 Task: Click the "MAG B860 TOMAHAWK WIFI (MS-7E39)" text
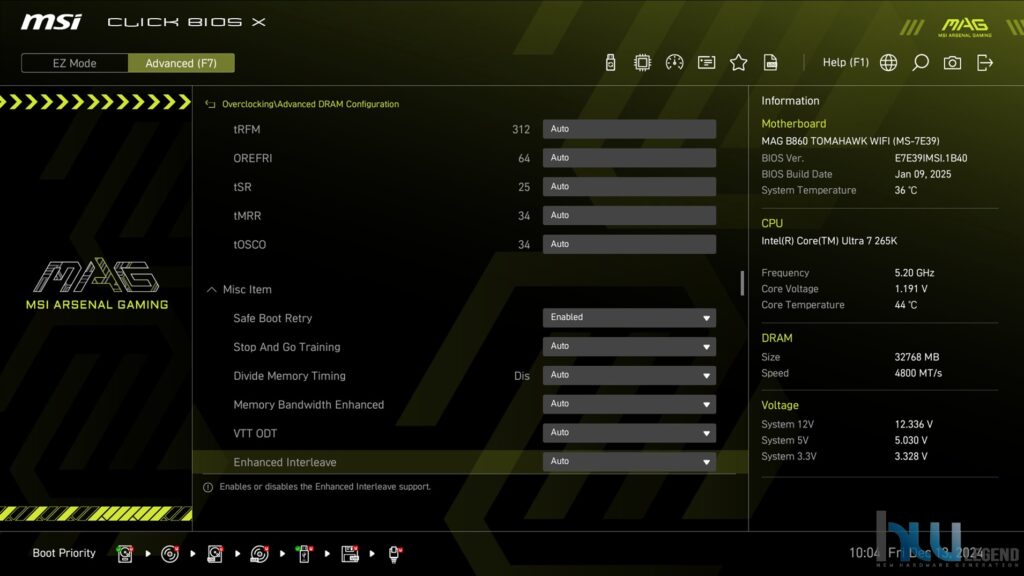coord(850,141)
